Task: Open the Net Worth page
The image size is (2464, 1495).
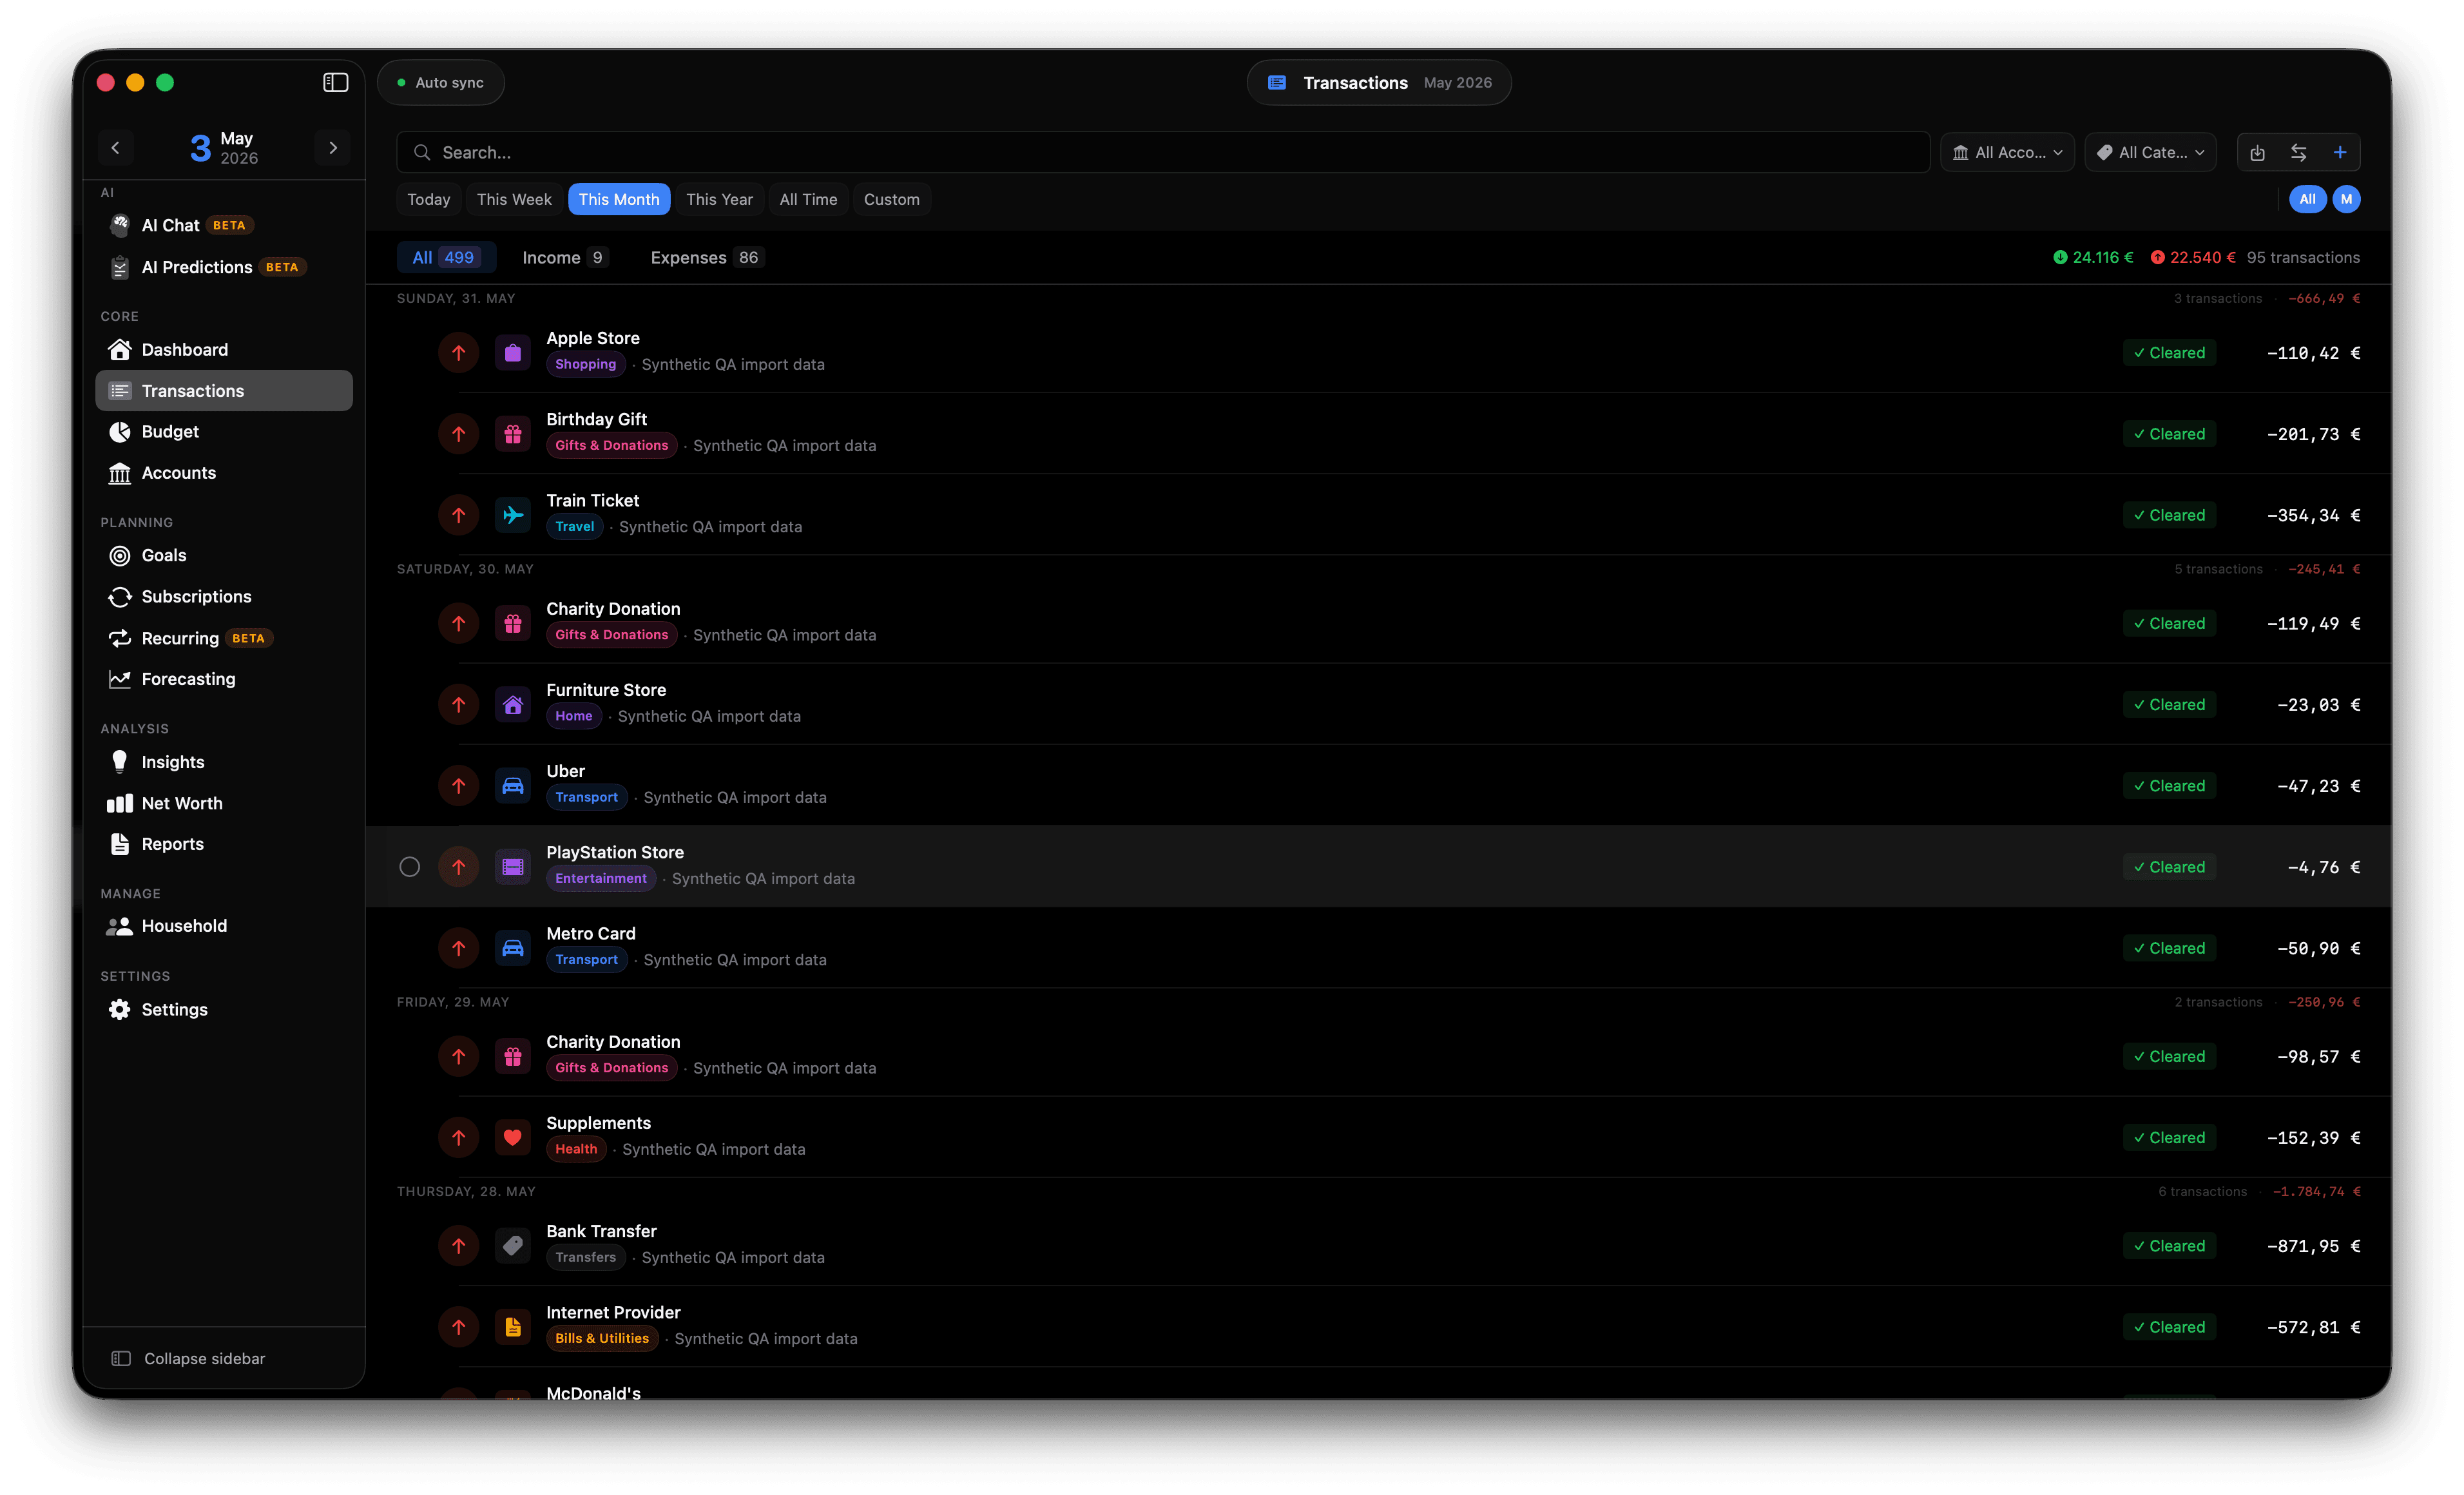Action: click(224, 803)
